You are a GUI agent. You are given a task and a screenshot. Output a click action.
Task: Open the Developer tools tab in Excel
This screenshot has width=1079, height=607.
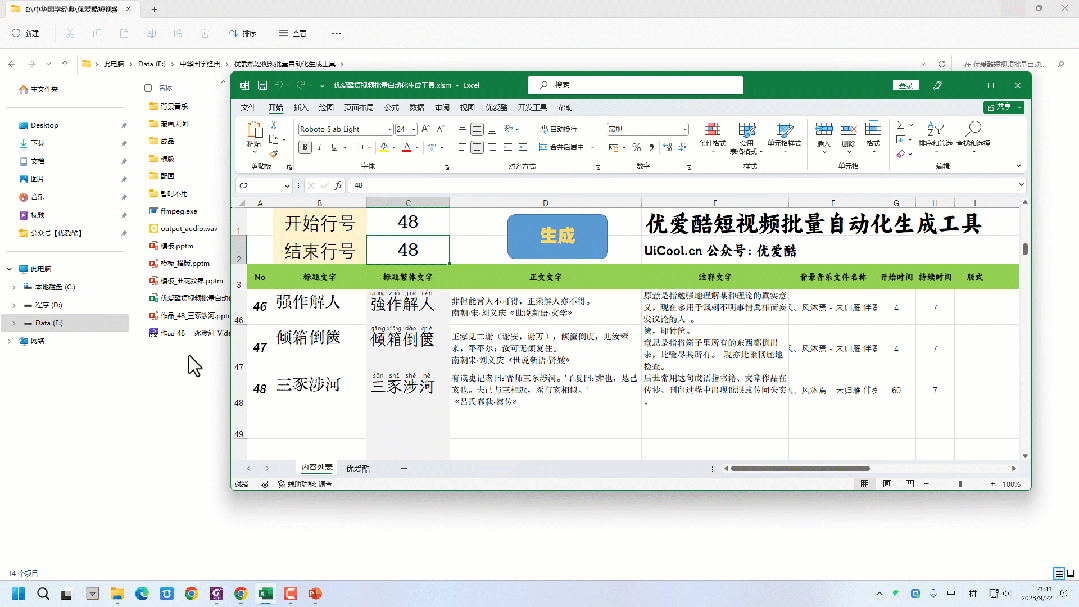click(x=532, y=107)
